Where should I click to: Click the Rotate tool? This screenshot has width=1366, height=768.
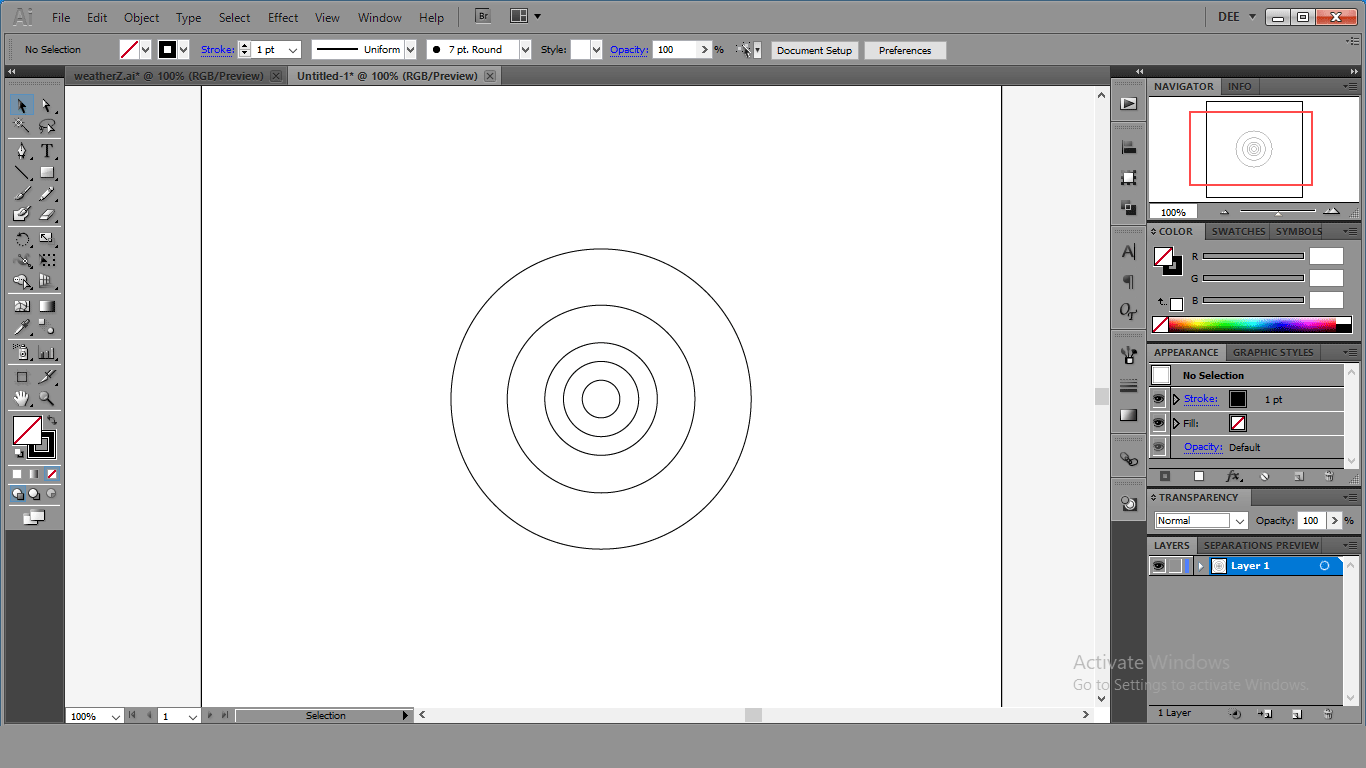pos(21,239)
